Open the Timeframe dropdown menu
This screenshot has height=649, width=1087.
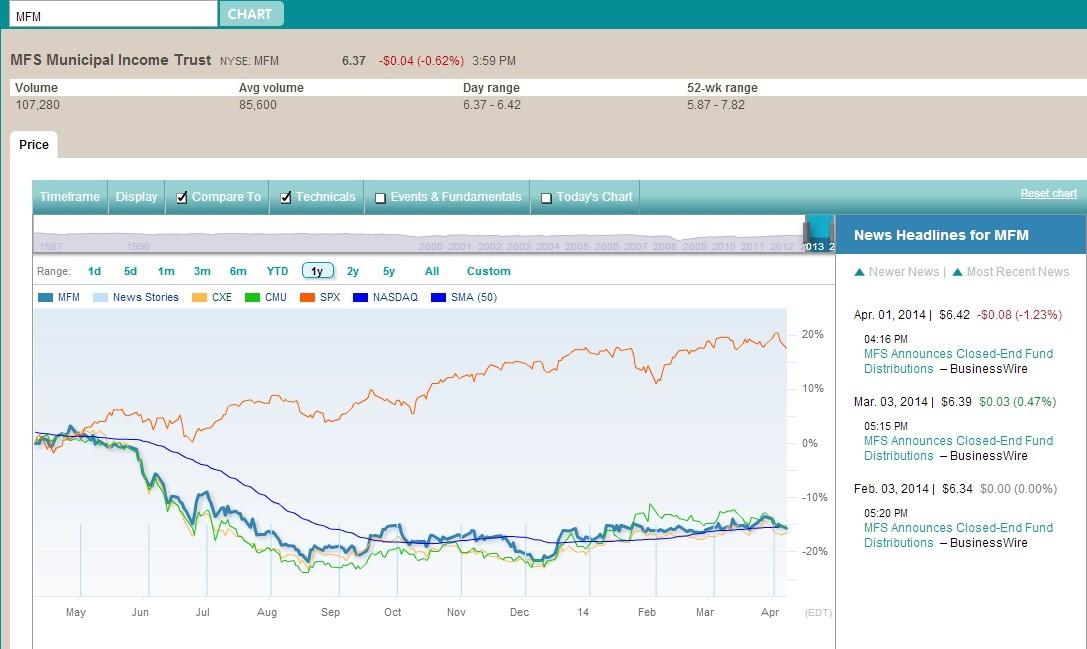point(69,197)
